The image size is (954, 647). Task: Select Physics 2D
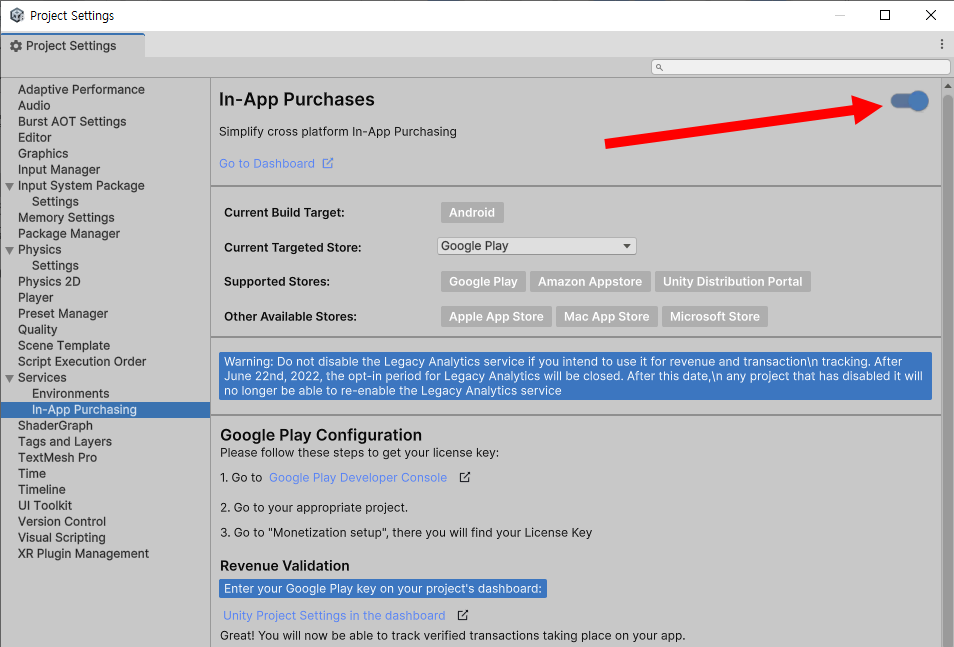[49, 281]
